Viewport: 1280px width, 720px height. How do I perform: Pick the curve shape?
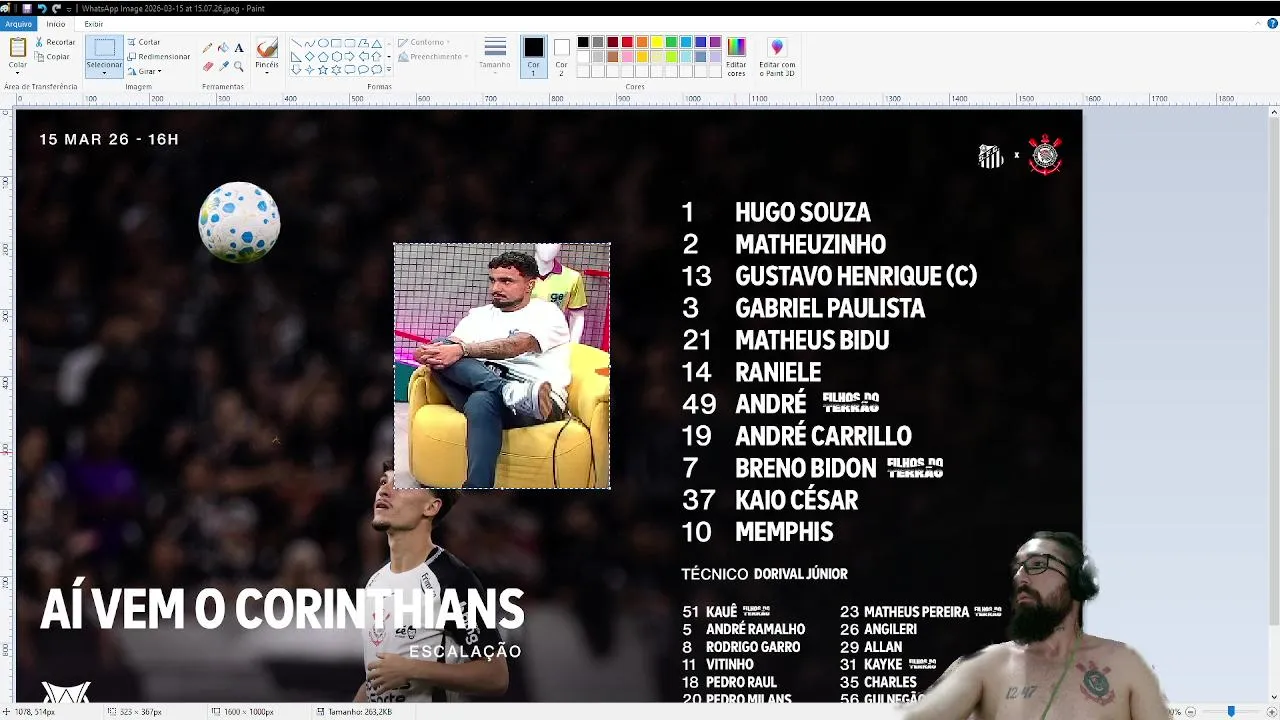pyautogui.click(x=309, y=44)
